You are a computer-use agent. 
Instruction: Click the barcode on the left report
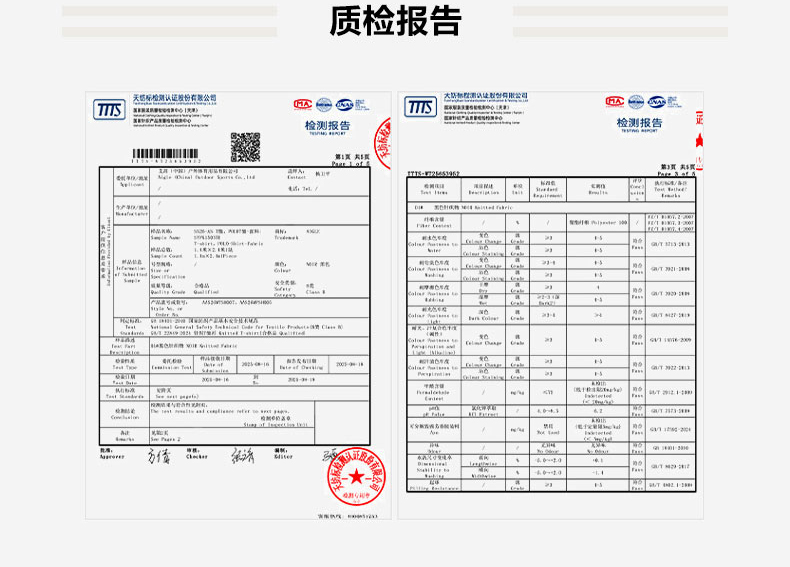click(168, 155)
